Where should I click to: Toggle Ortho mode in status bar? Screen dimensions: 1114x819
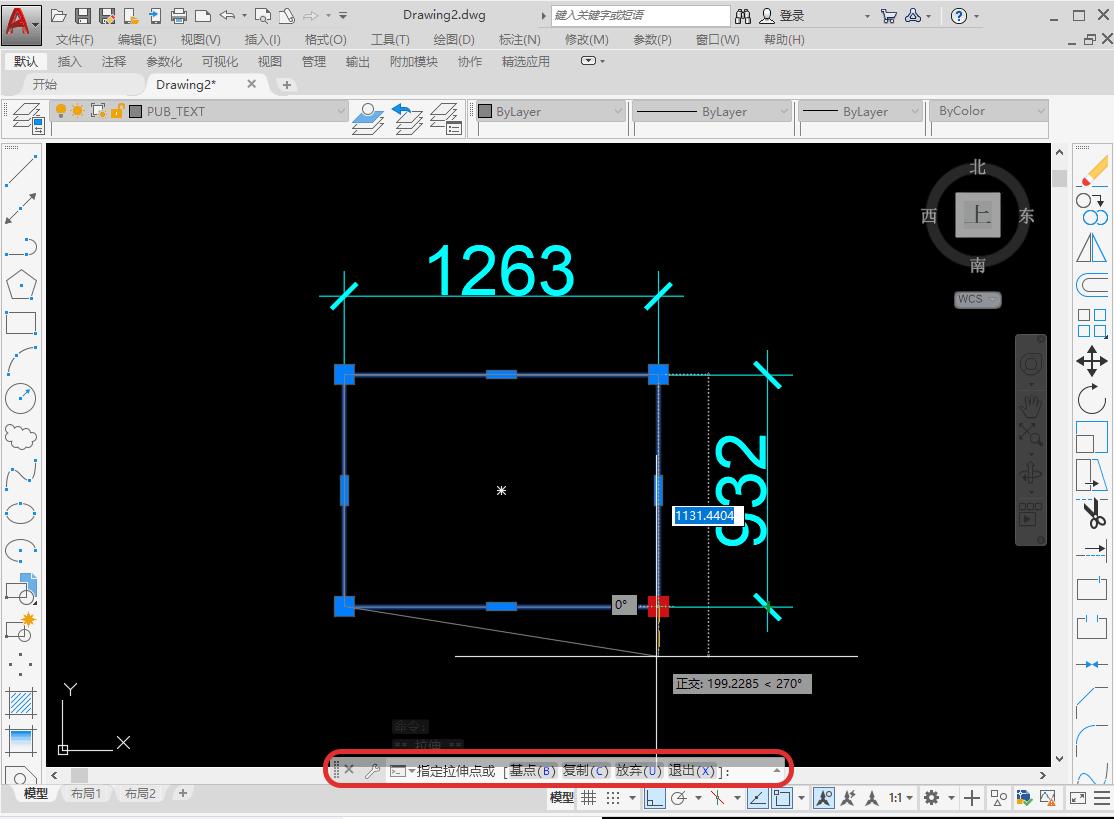click(655, 798)
